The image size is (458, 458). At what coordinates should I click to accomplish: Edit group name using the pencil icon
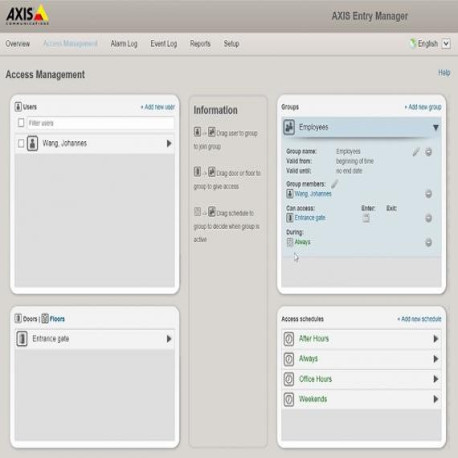click(416, 152)
